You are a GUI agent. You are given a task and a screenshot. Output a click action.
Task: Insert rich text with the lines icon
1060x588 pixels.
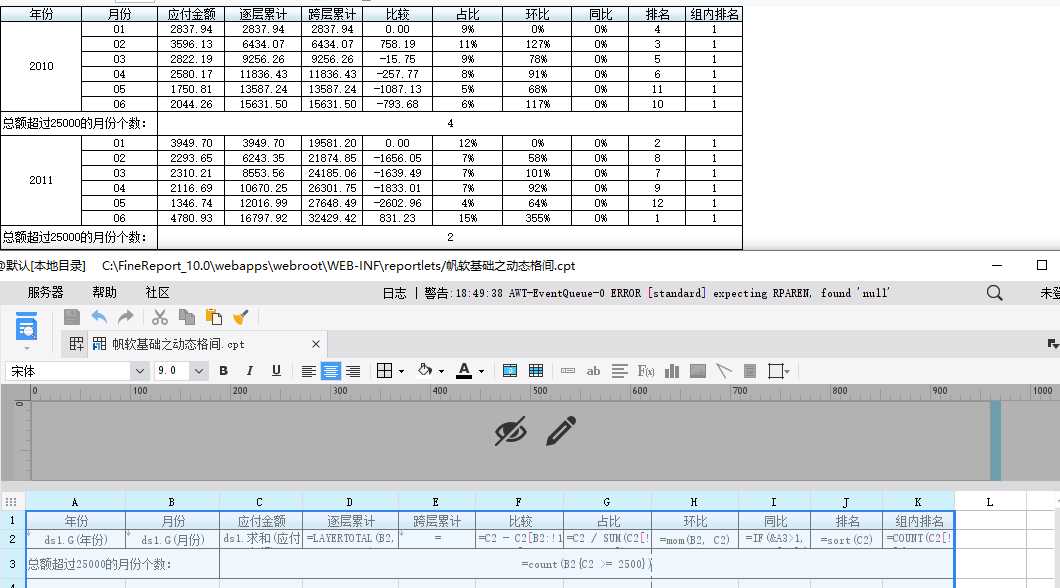619,371
